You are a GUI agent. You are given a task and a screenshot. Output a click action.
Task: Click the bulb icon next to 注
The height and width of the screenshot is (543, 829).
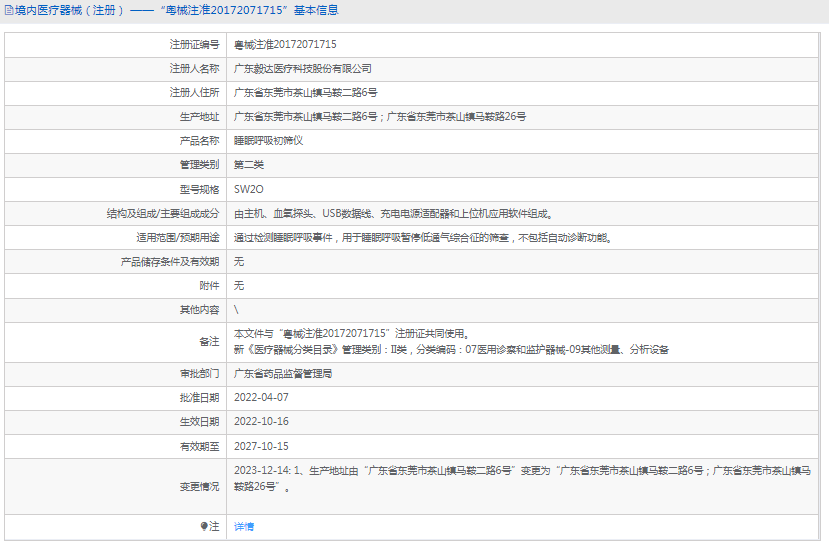coord(204,526)
